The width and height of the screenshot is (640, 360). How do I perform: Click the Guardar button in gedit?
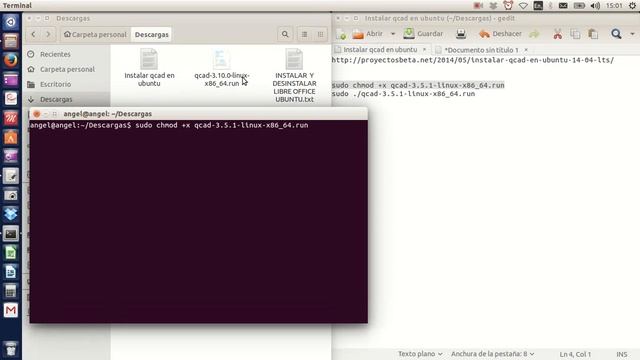(x=423, y=34)
